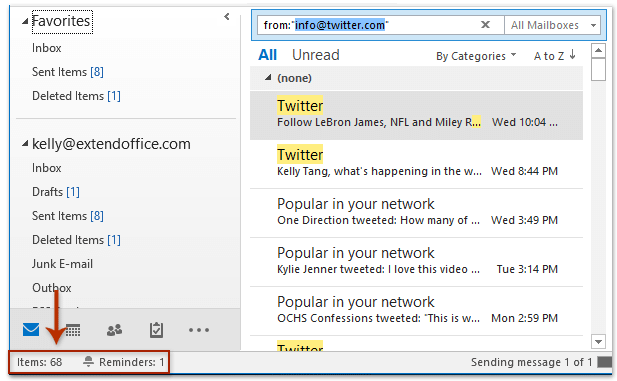The width and height of the screenshot is (617, 381).
Task: Open Twitter email to Kelly Tang
Action: 416,164
